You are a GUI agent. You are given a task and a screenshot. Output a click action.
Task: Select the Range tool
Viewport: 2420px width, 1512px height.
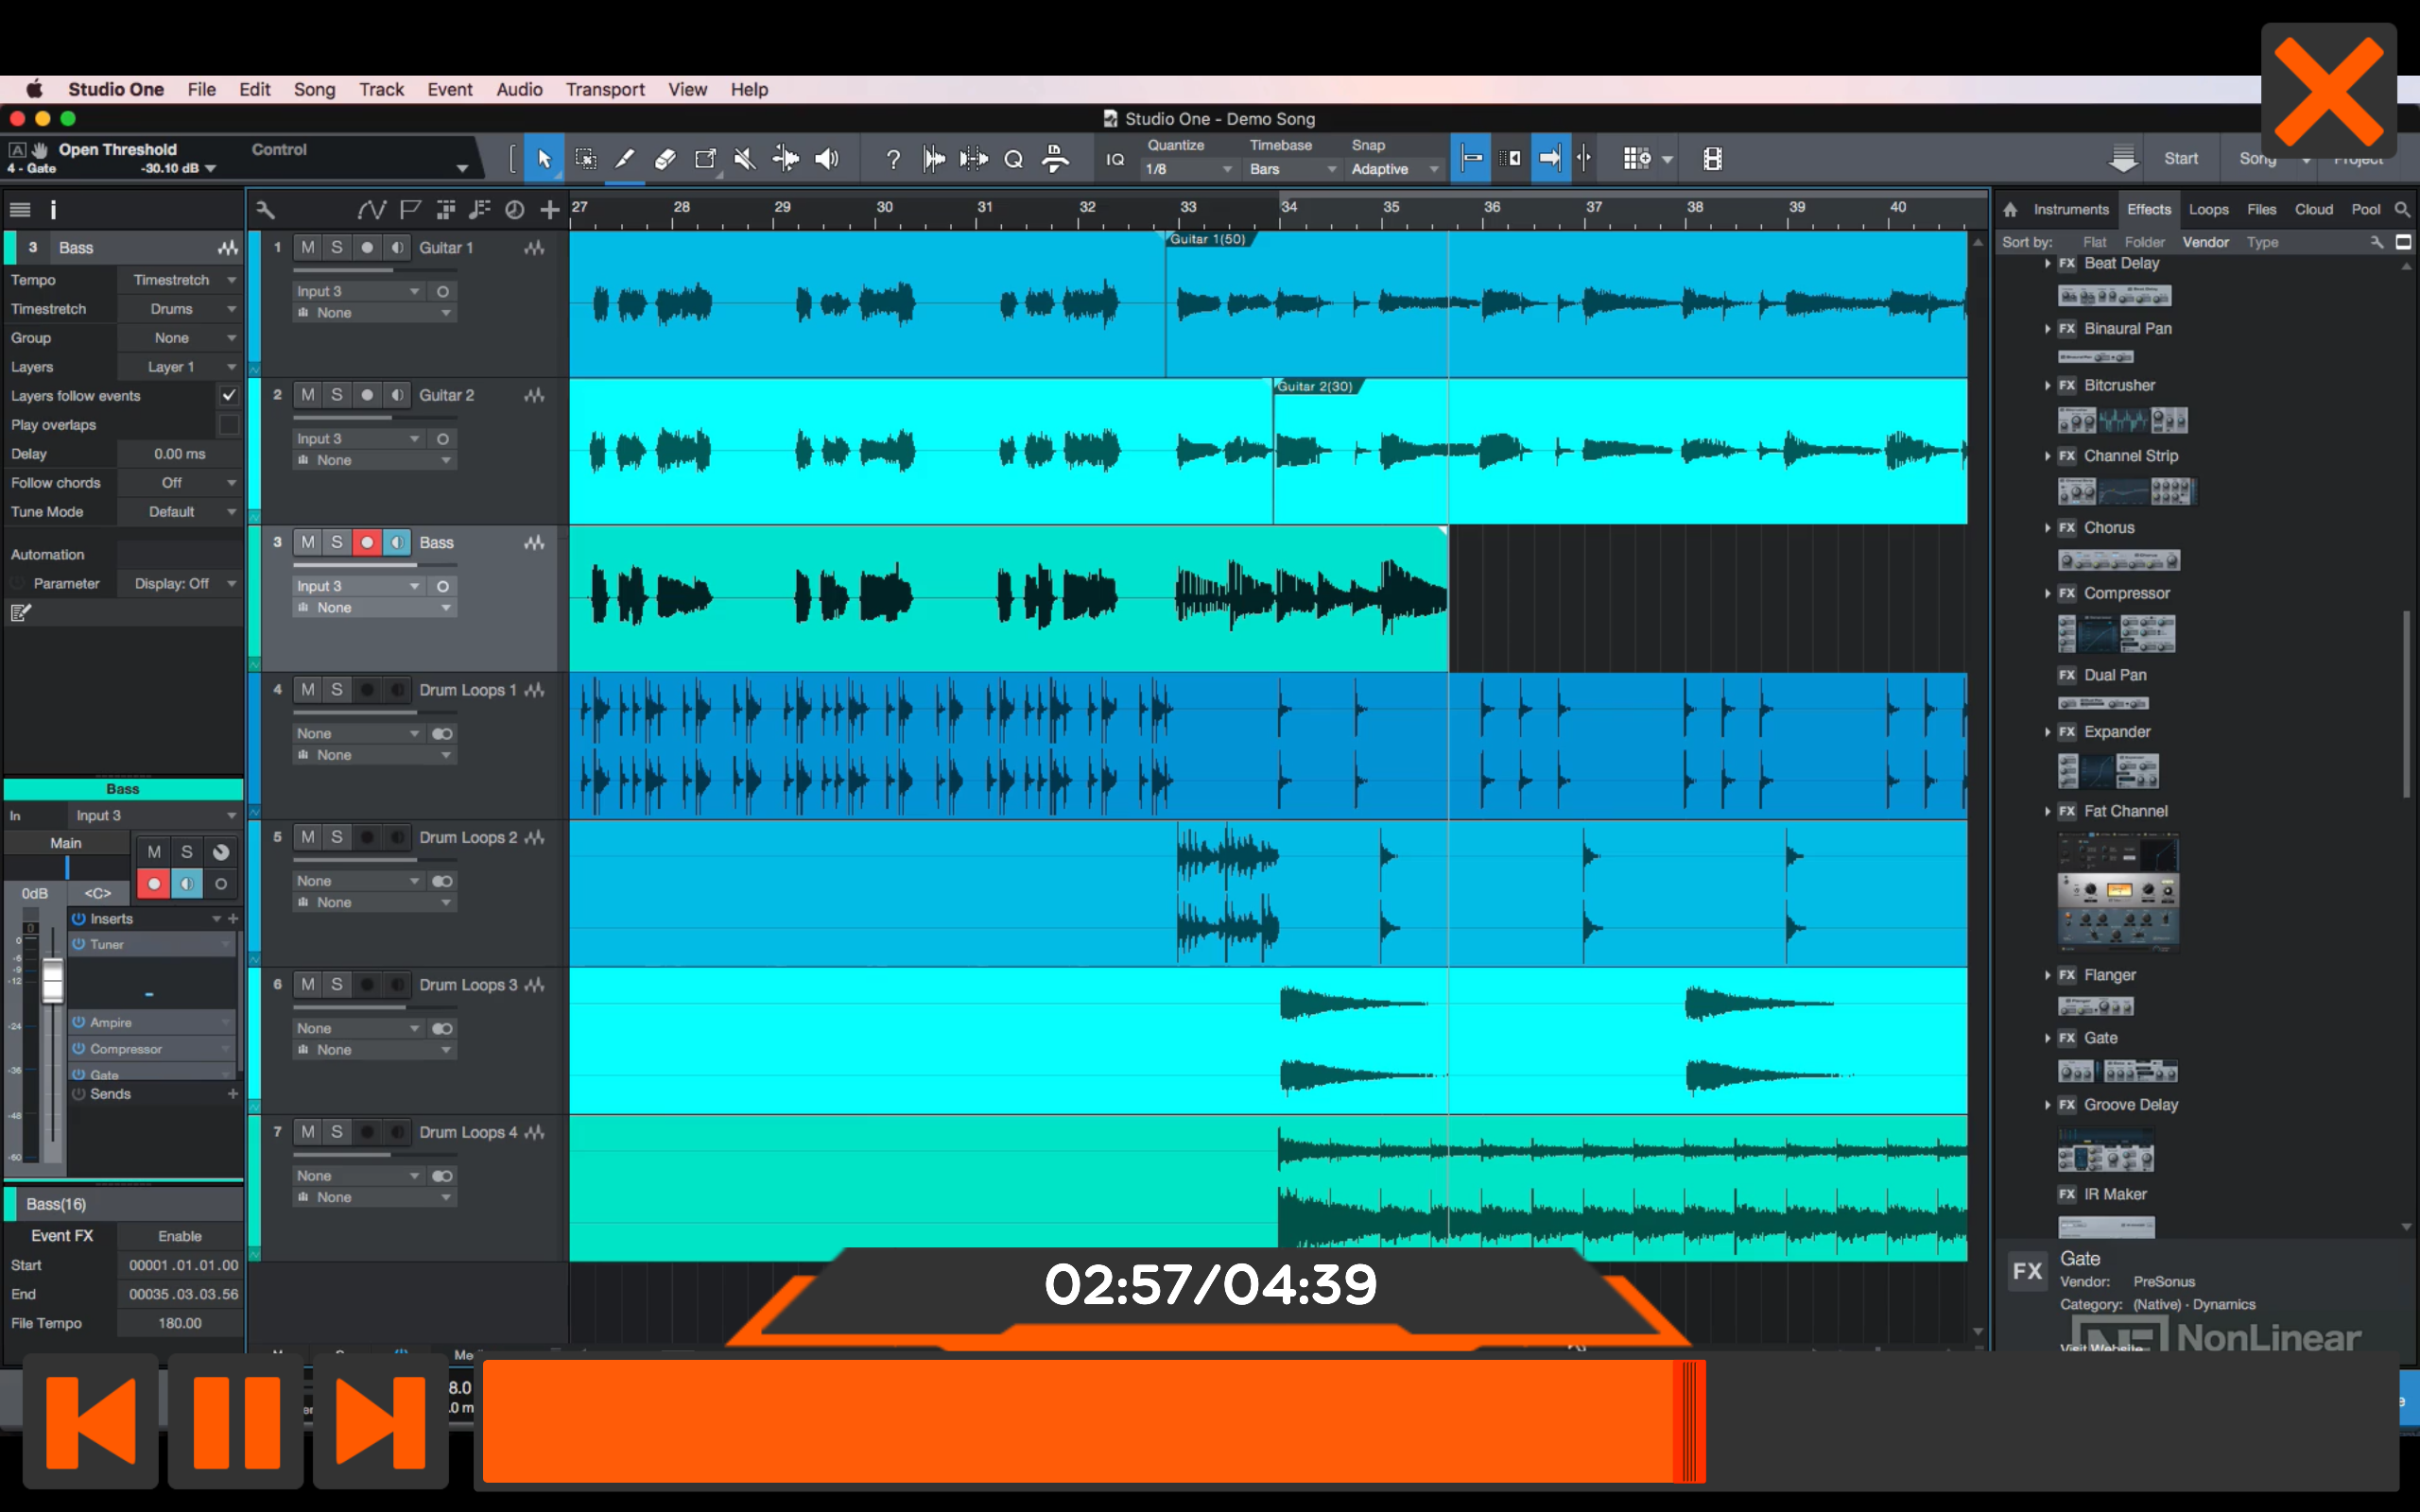pyautogui.click(x=586, y=159)
